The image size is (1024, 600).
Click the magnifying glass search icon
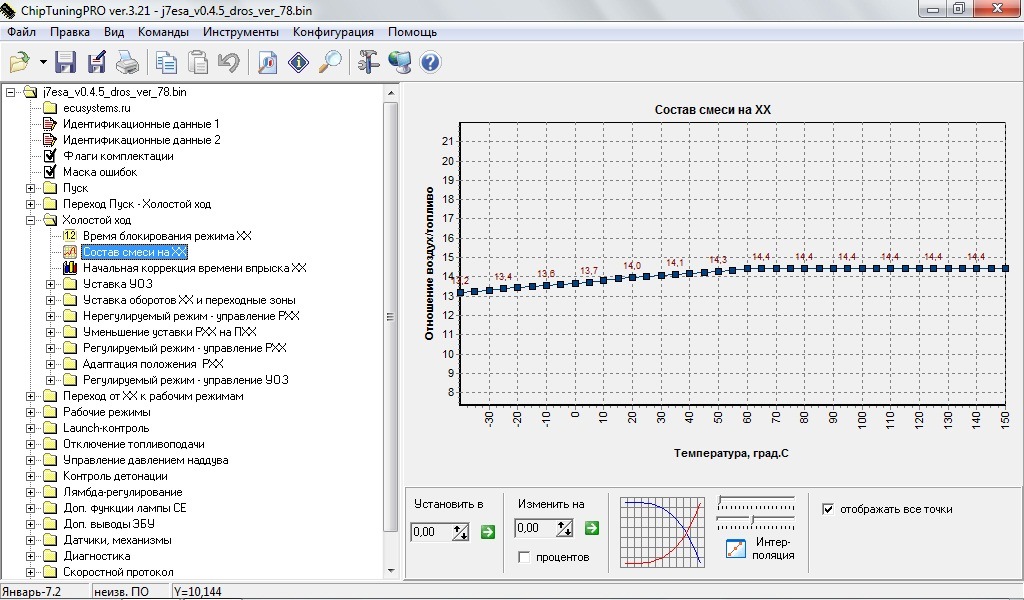point(329,63)
